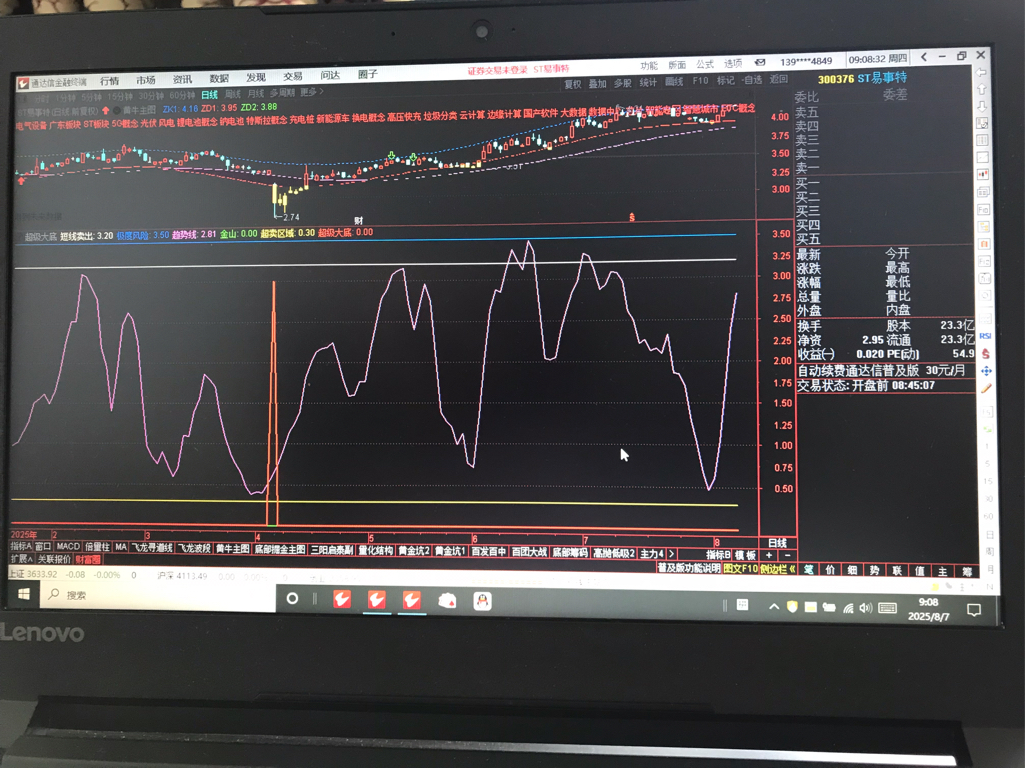Image resolution: width=1025 pixels, height=768 pixels.
Task: Select the 底部筹码 indicator tab
Action: [569, 553]
